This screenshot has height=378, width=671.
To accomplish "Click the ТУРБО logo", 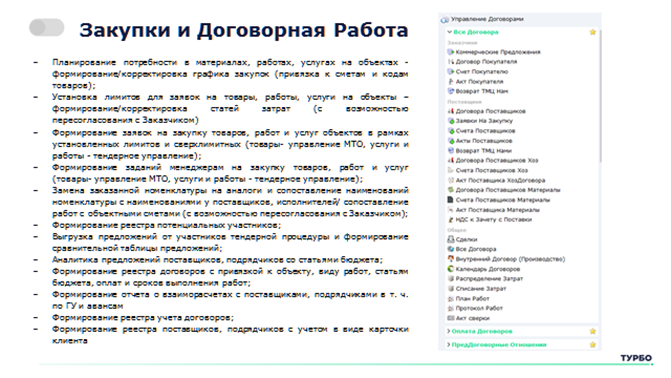I will click(636, 358).
